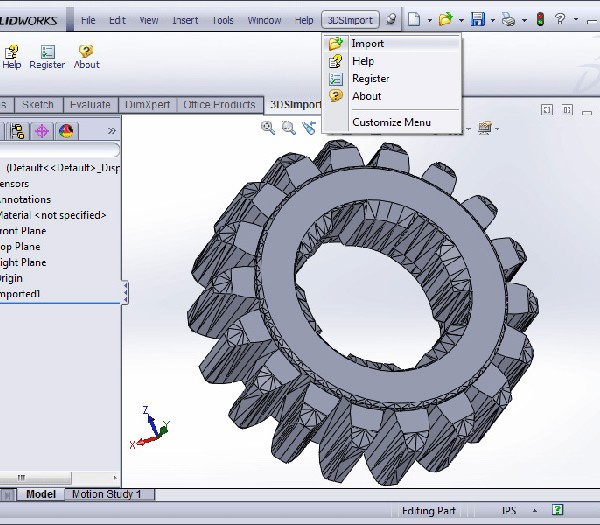Open the DimXpertManager crosshair tab icon
Viewport: 600px width, 525px height.
pyautogui.click(x=42, y=131)
